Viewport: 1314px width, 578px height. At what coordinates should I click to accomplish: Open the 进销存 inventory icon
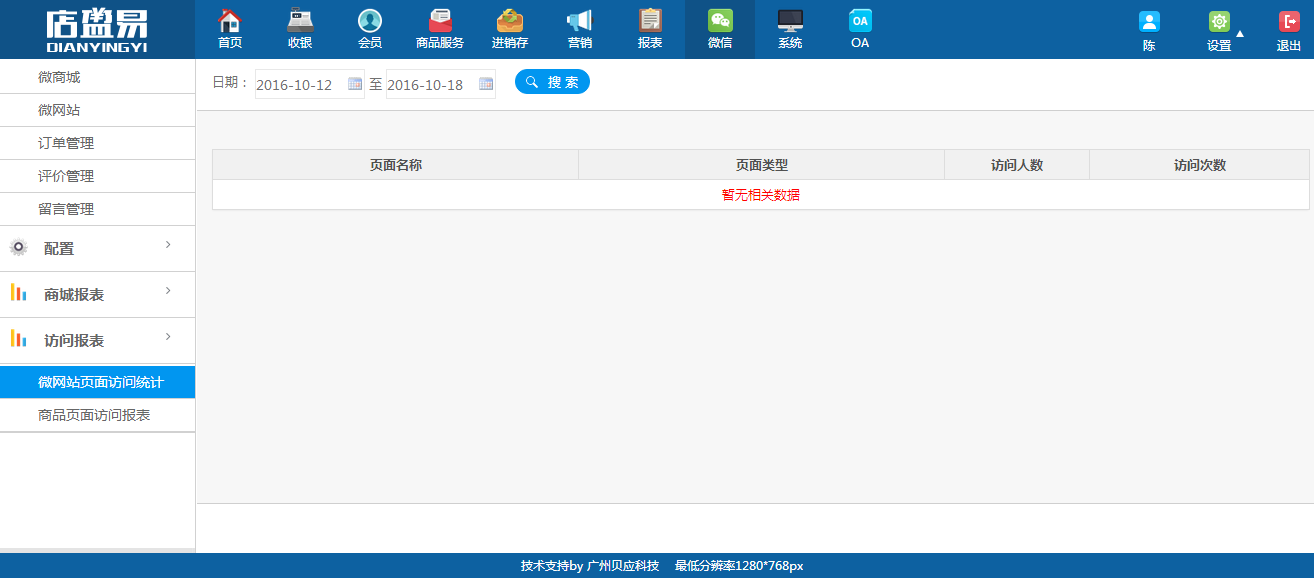click(x=510, y=22)
